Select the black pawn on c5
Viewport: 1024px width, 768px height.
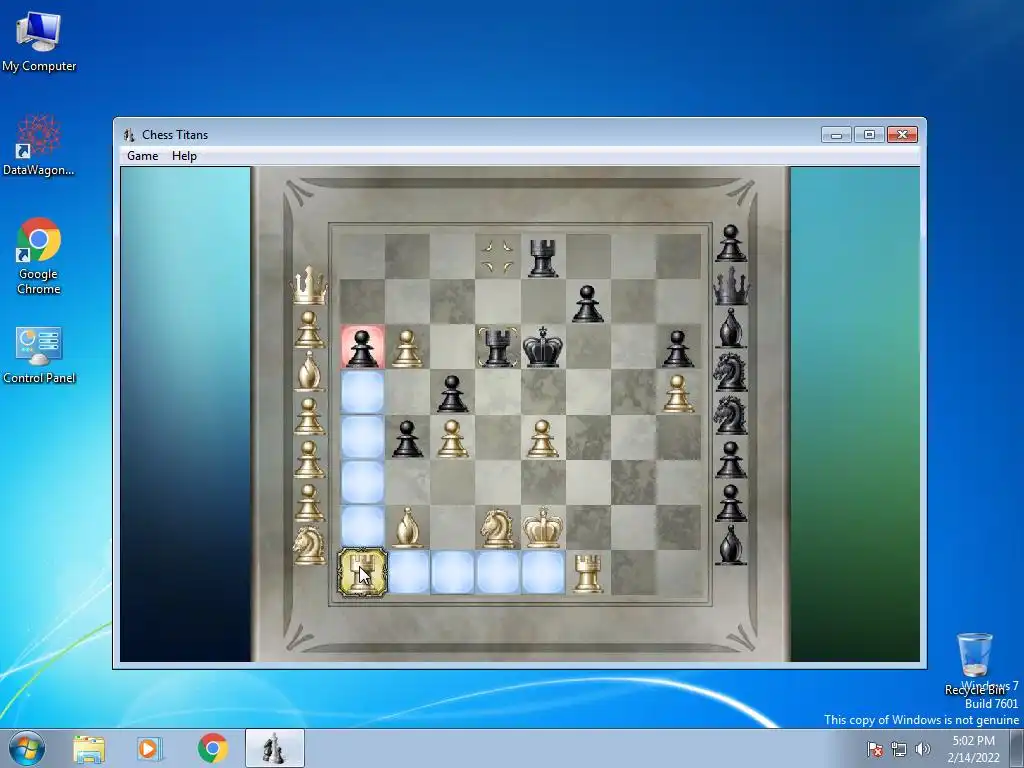click(x=452, y=393)
